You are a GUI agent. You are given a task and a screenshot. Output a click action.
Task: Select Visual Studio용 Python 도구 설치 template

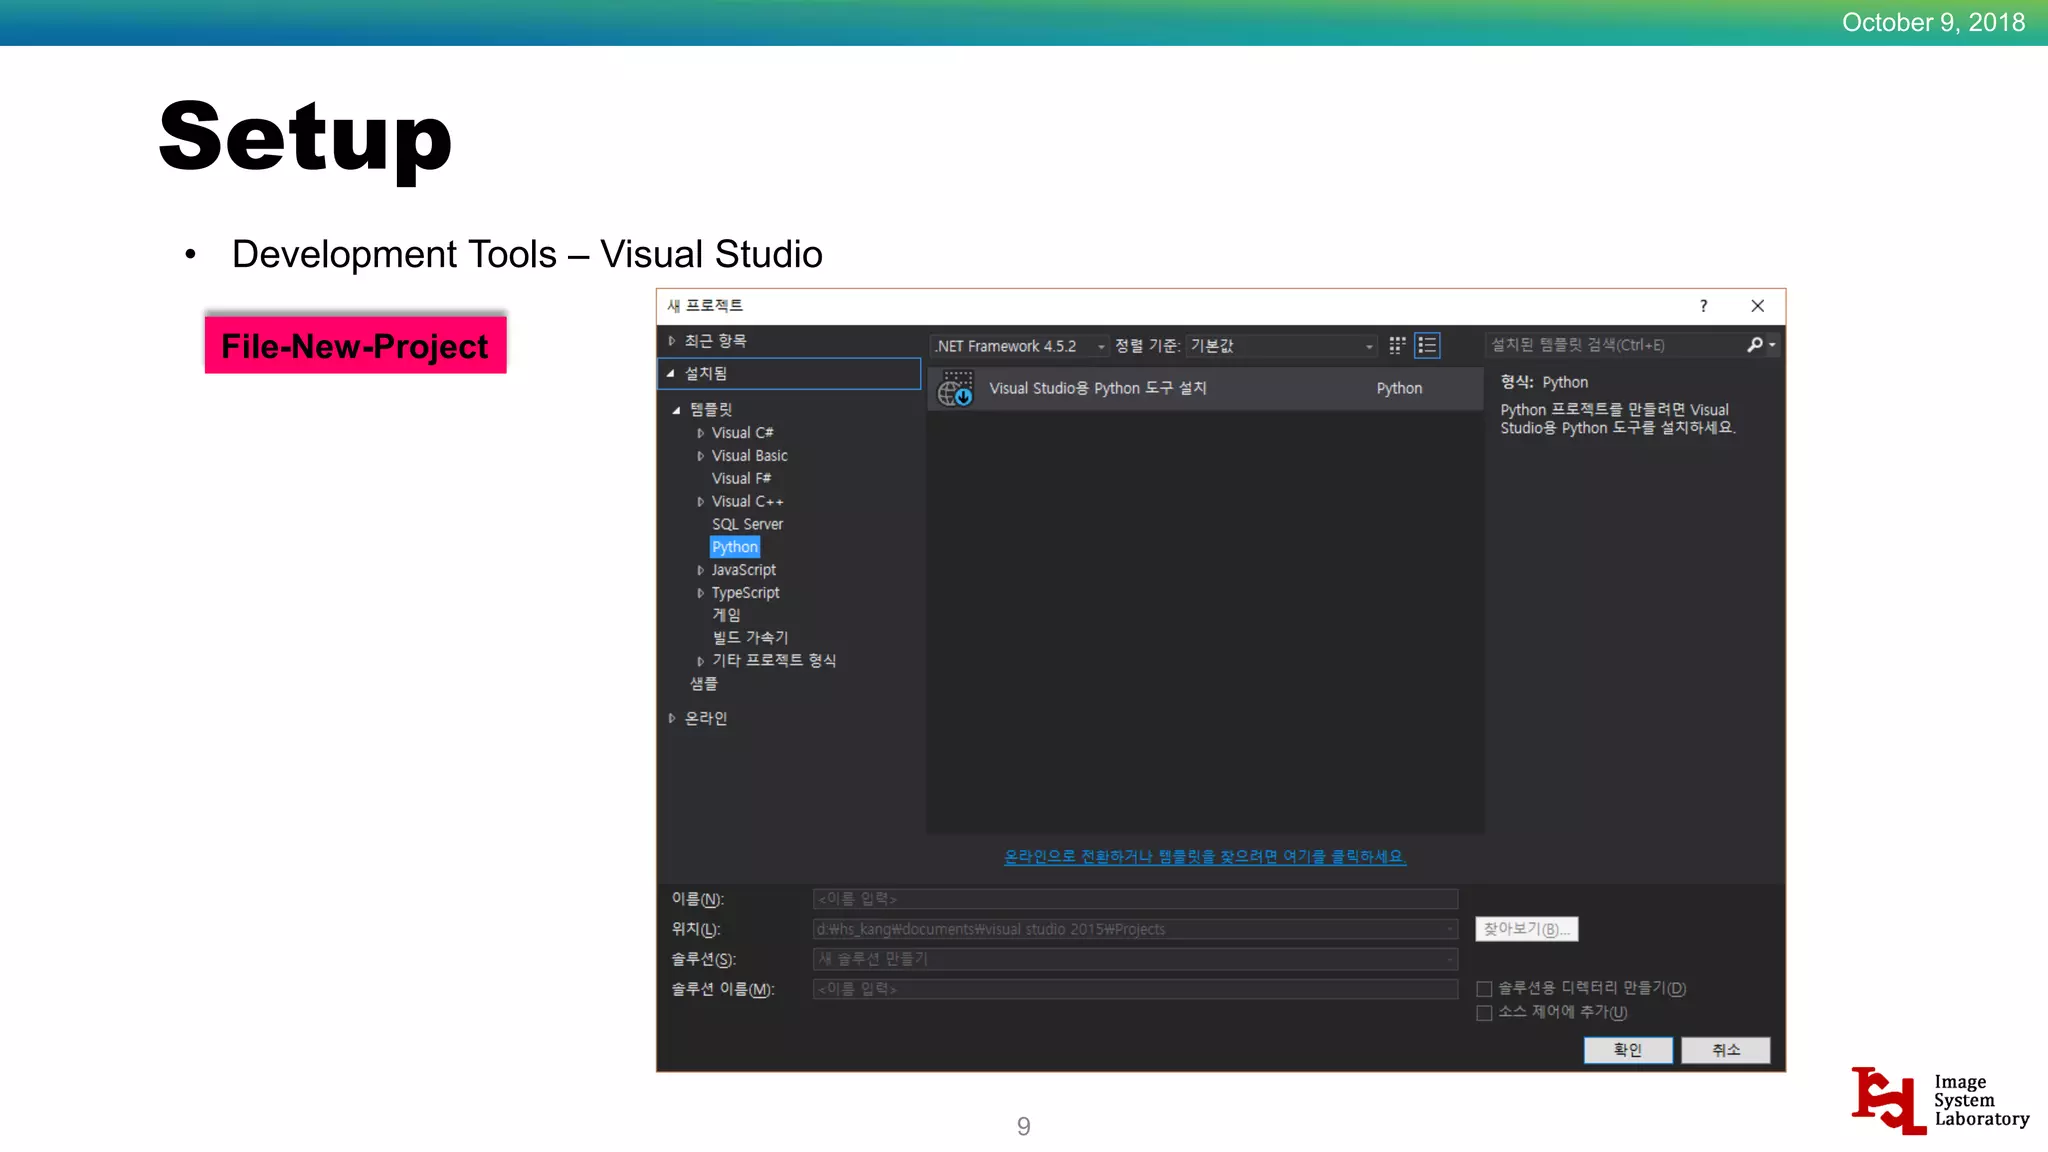click(x=1205, y=388)
